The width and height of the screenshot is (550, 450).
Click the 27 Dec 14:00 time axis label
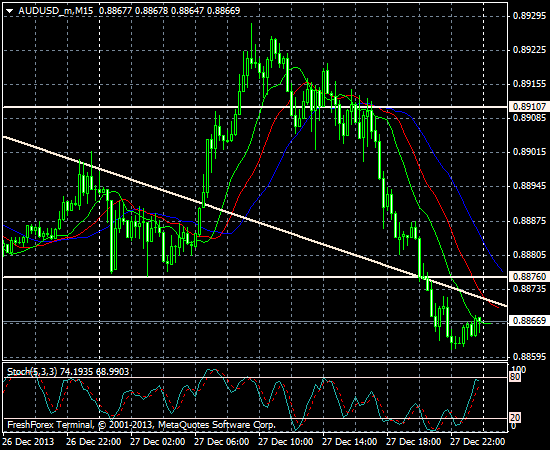[x=350, y=441]
